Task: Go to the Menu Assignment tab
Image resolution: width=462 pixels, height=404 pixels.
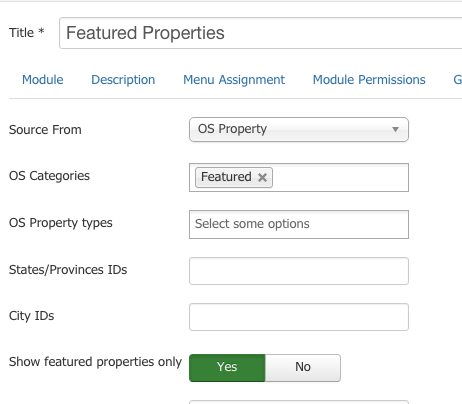Action: pos(234,80)
